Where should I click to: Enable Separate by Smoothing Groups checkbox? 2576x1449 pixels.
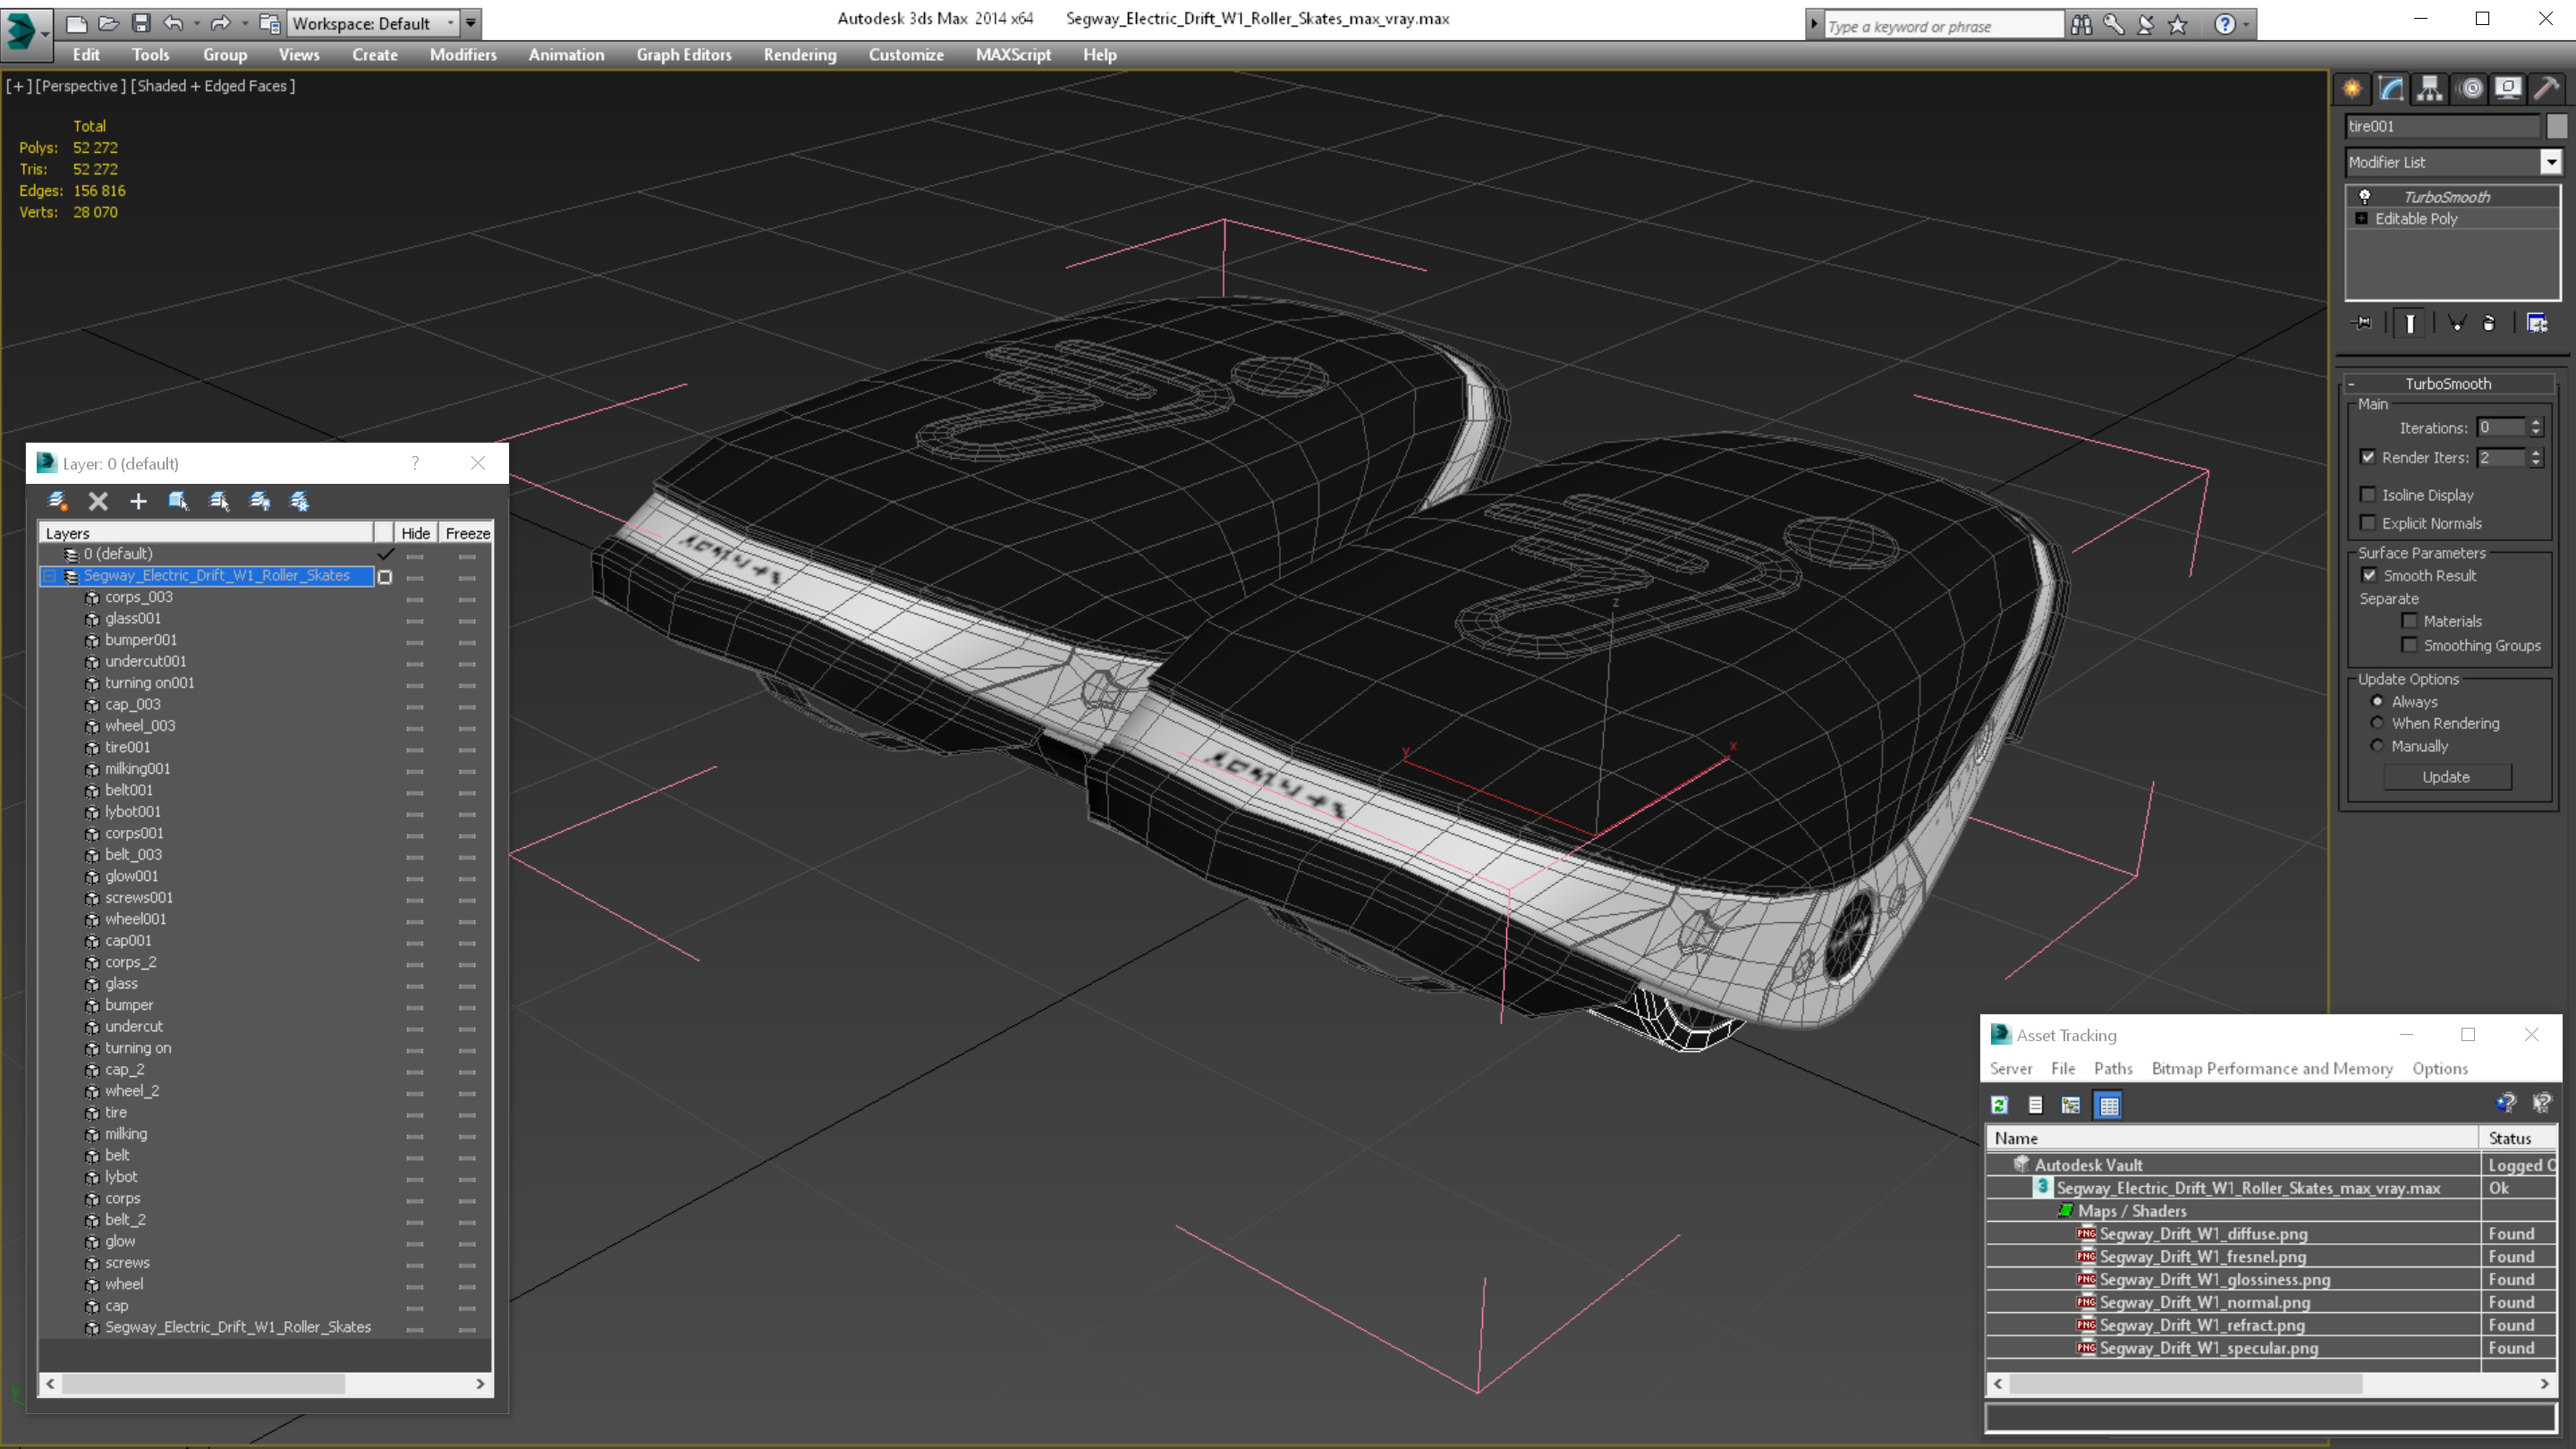click(x=2410, y=645)
